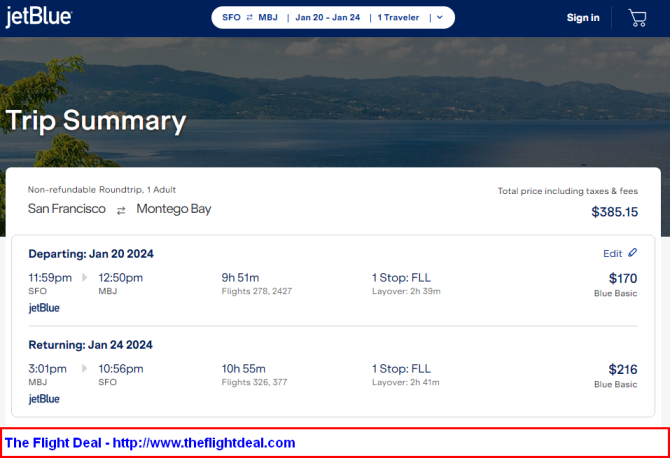Select the SFO airport code in search pill
The image size is (670, 458).
(x=231, y=18)
